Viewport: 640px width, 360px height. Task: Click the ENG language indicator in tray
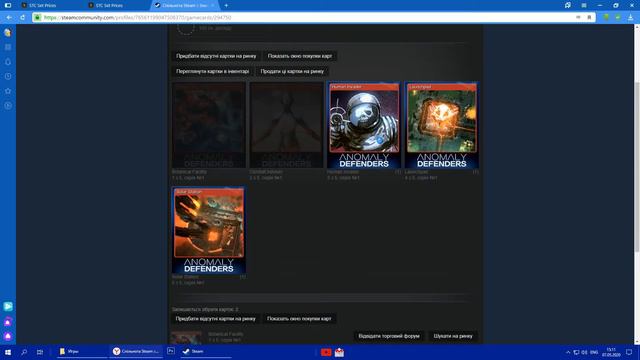coord(594,352)
